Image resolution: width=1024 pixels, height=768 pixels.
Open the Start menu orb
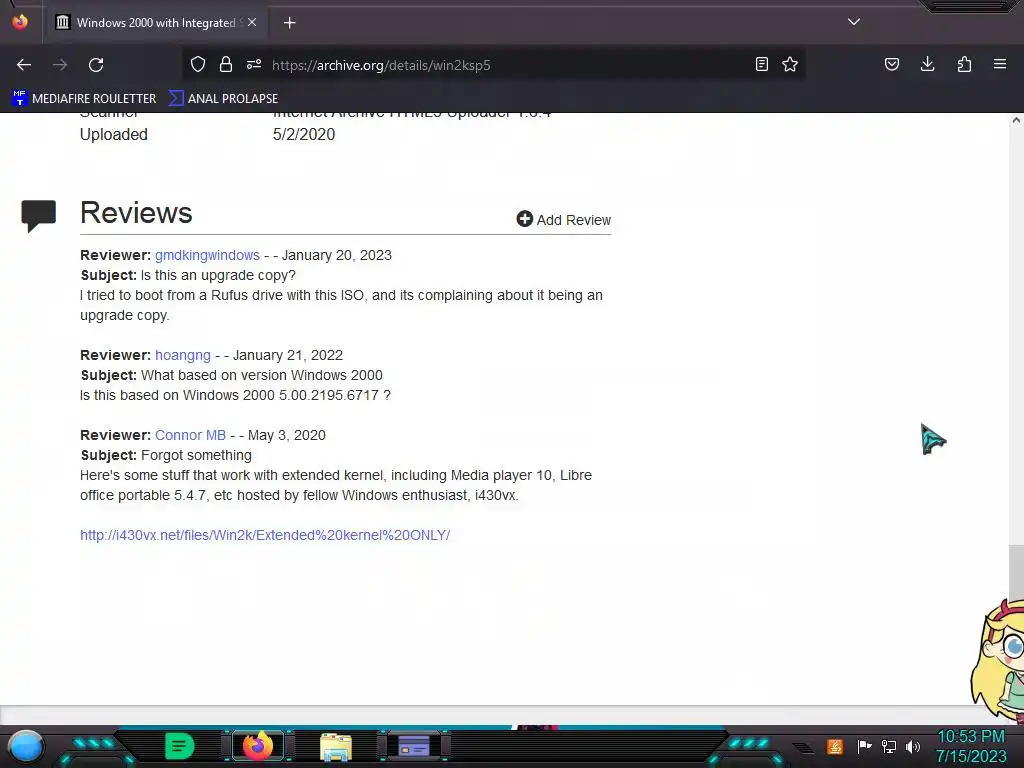click(26, 746)
